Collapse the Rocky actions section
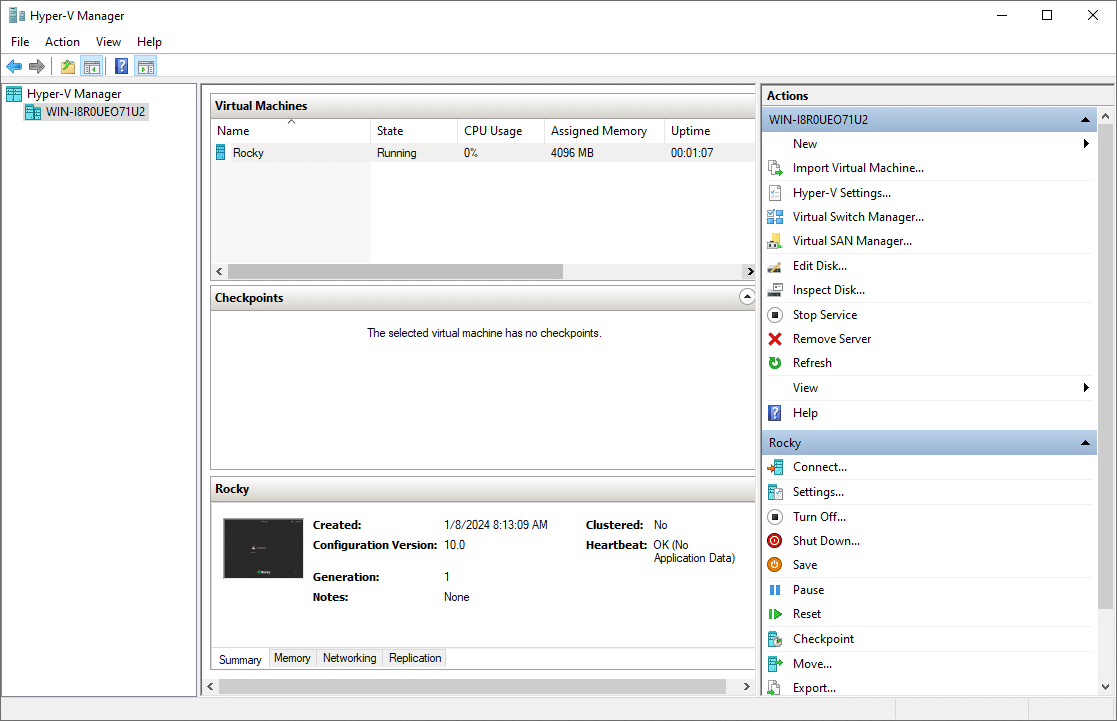The height and width of the screenshot is (721, 1117). pos(1085,443)
